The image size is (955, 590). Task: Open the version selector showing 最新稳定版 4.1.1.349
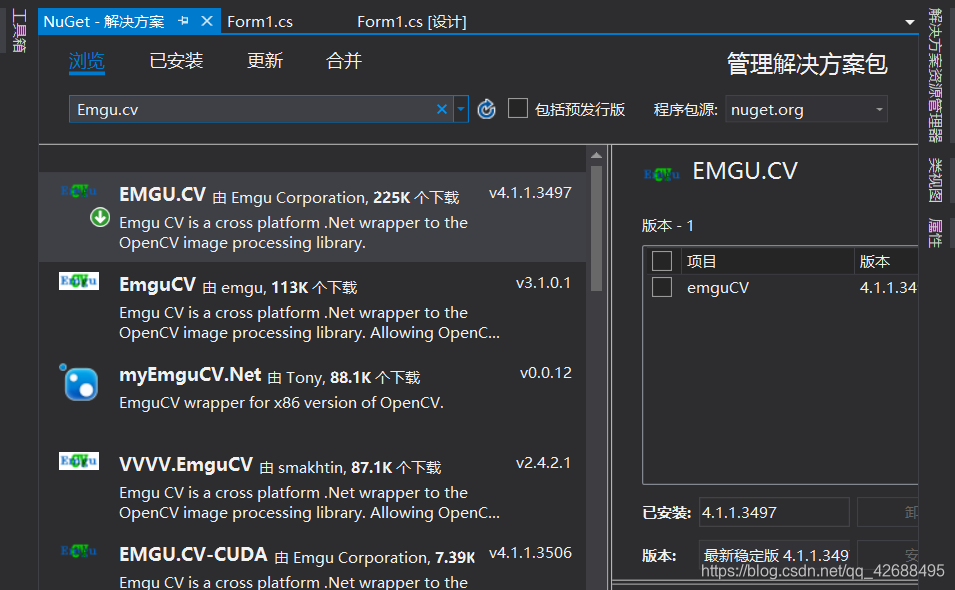(774, 555)
